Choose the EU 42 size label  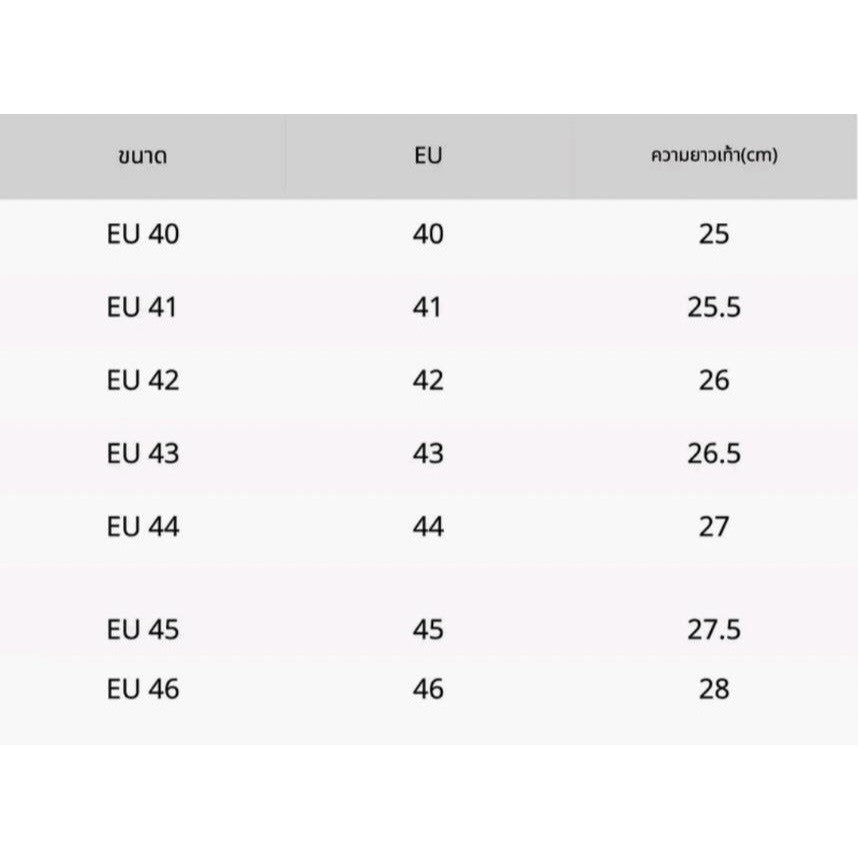(x=143, y=380)
